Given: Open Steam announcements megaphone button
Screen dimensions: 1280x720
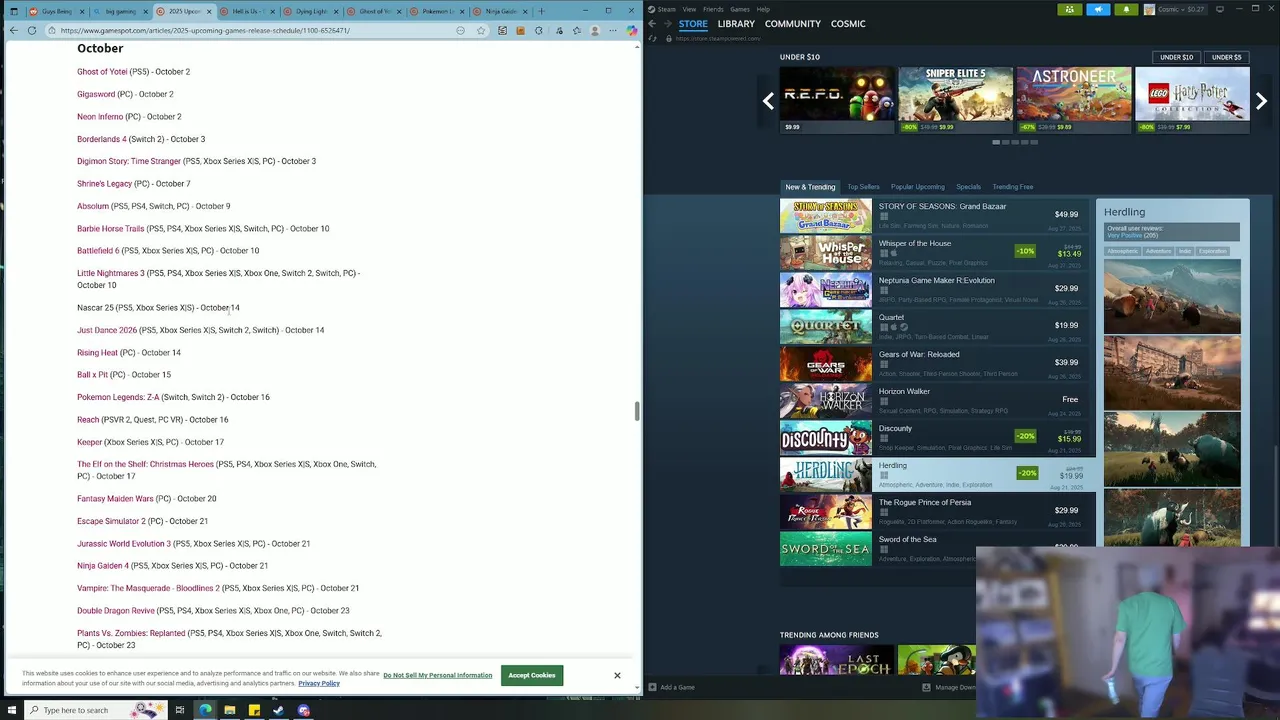Looking at the screenshot, I should coord(1098,9).
